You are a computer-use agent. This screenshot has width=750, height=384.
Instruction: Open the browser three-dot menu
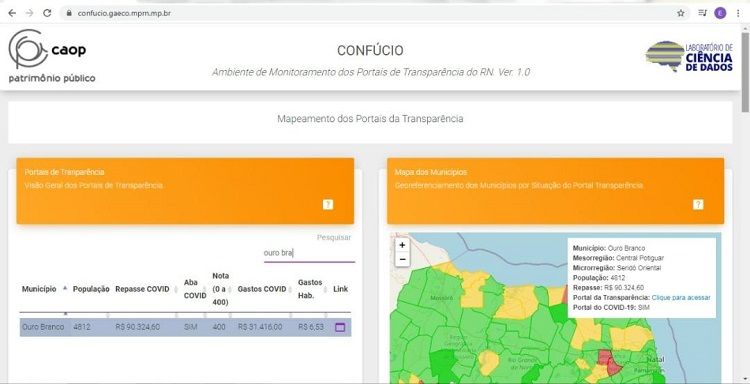(738, 13)
